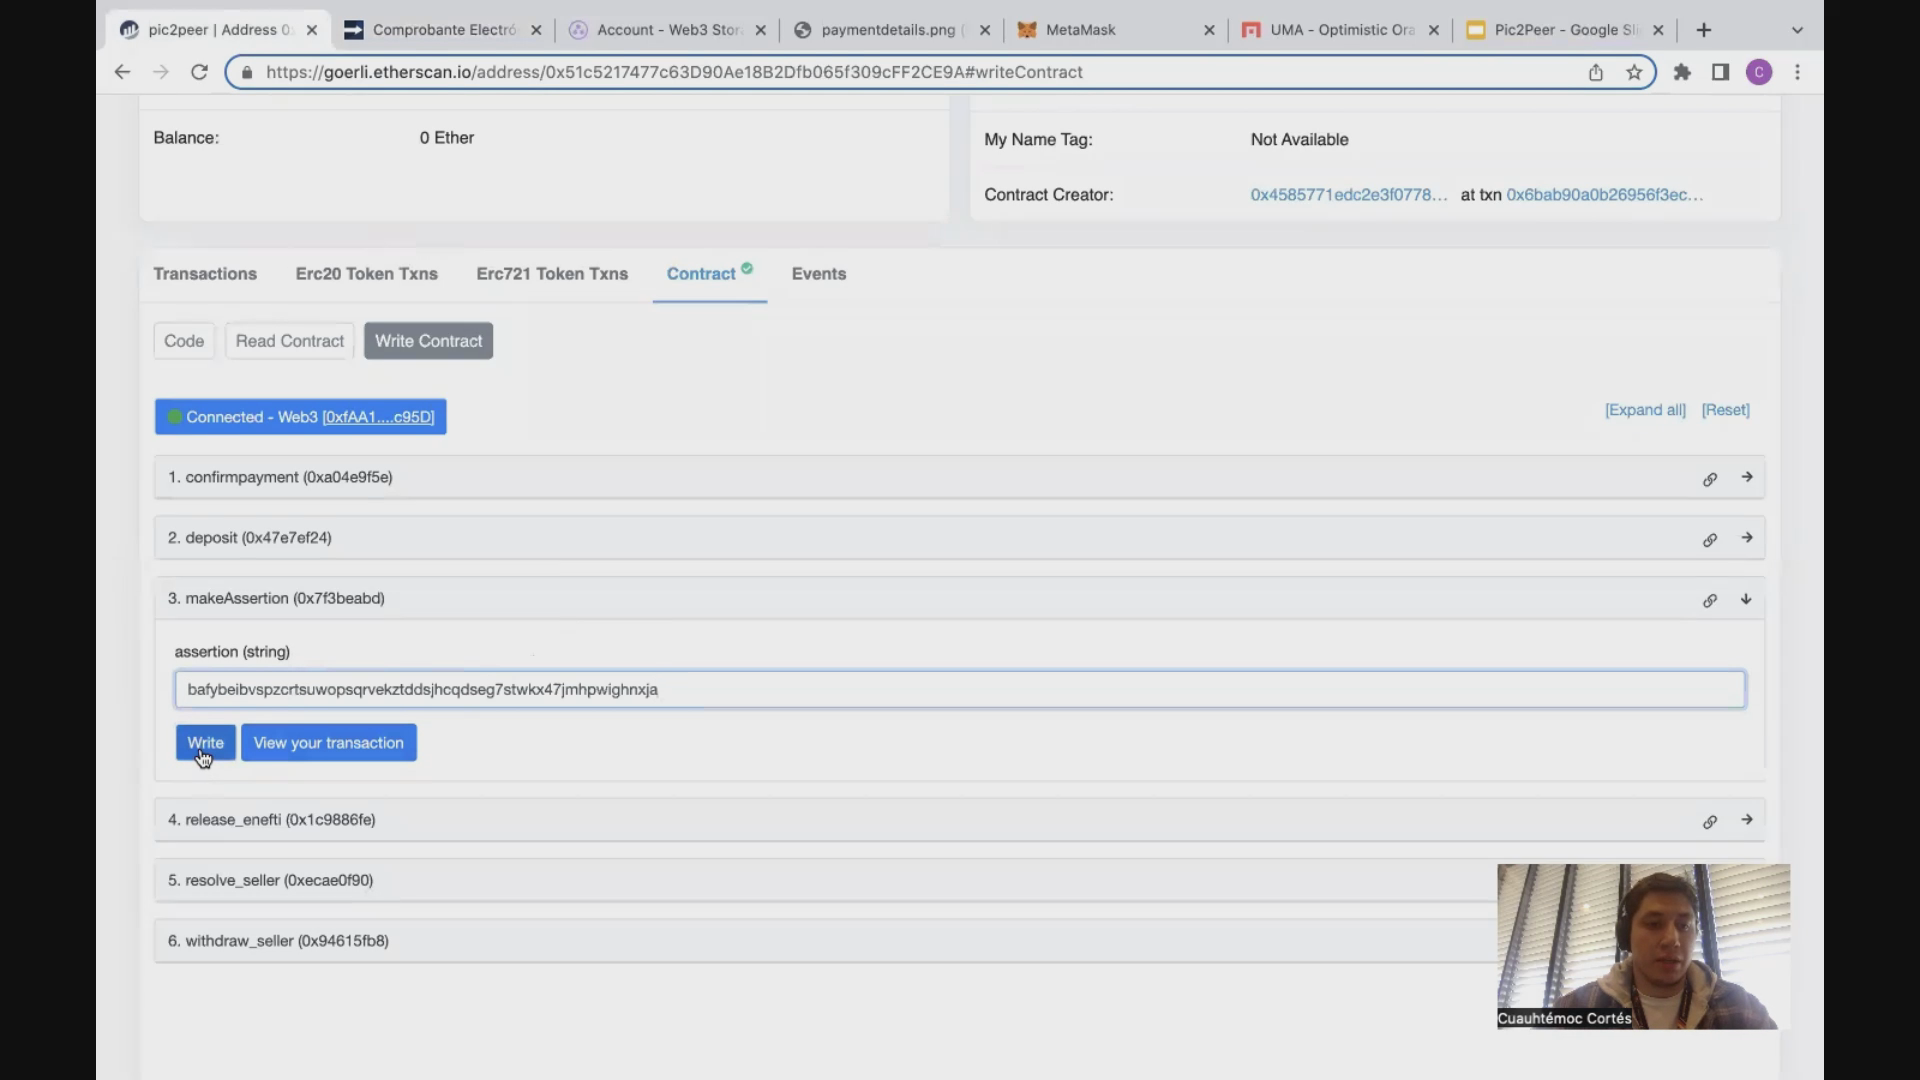Viewport: 1920px width, 1080px height.
Task: Click the Write Contract button
Action: (429, 341)
